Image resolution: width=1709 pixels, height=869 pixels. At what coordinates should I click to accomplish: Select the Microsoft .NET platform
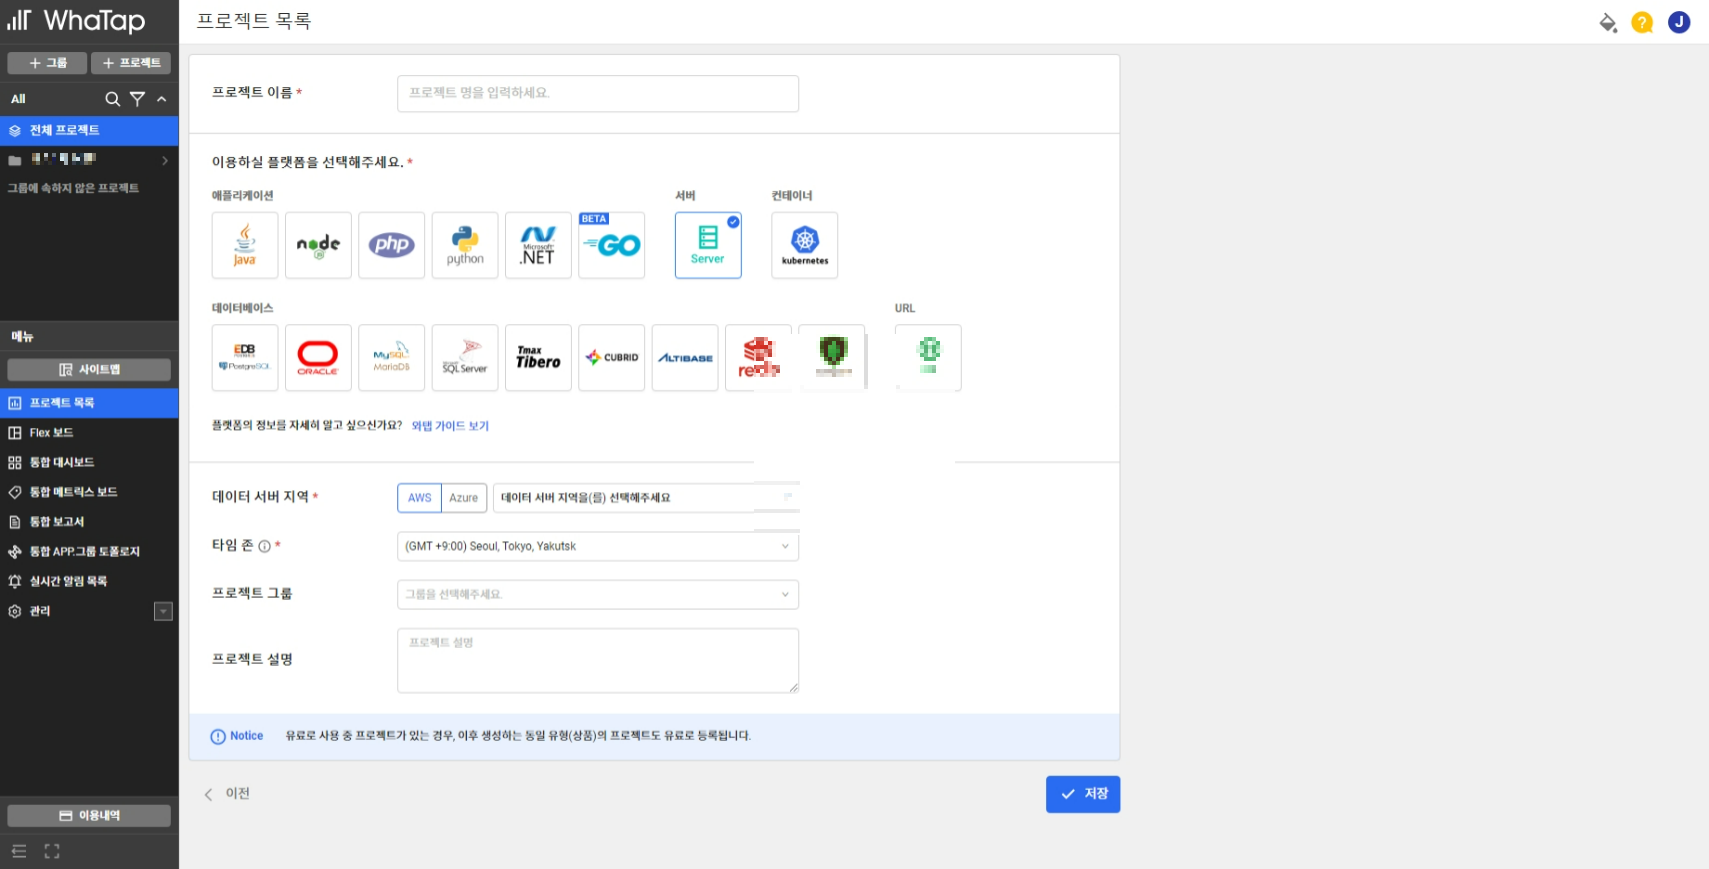tap(538, 245)
